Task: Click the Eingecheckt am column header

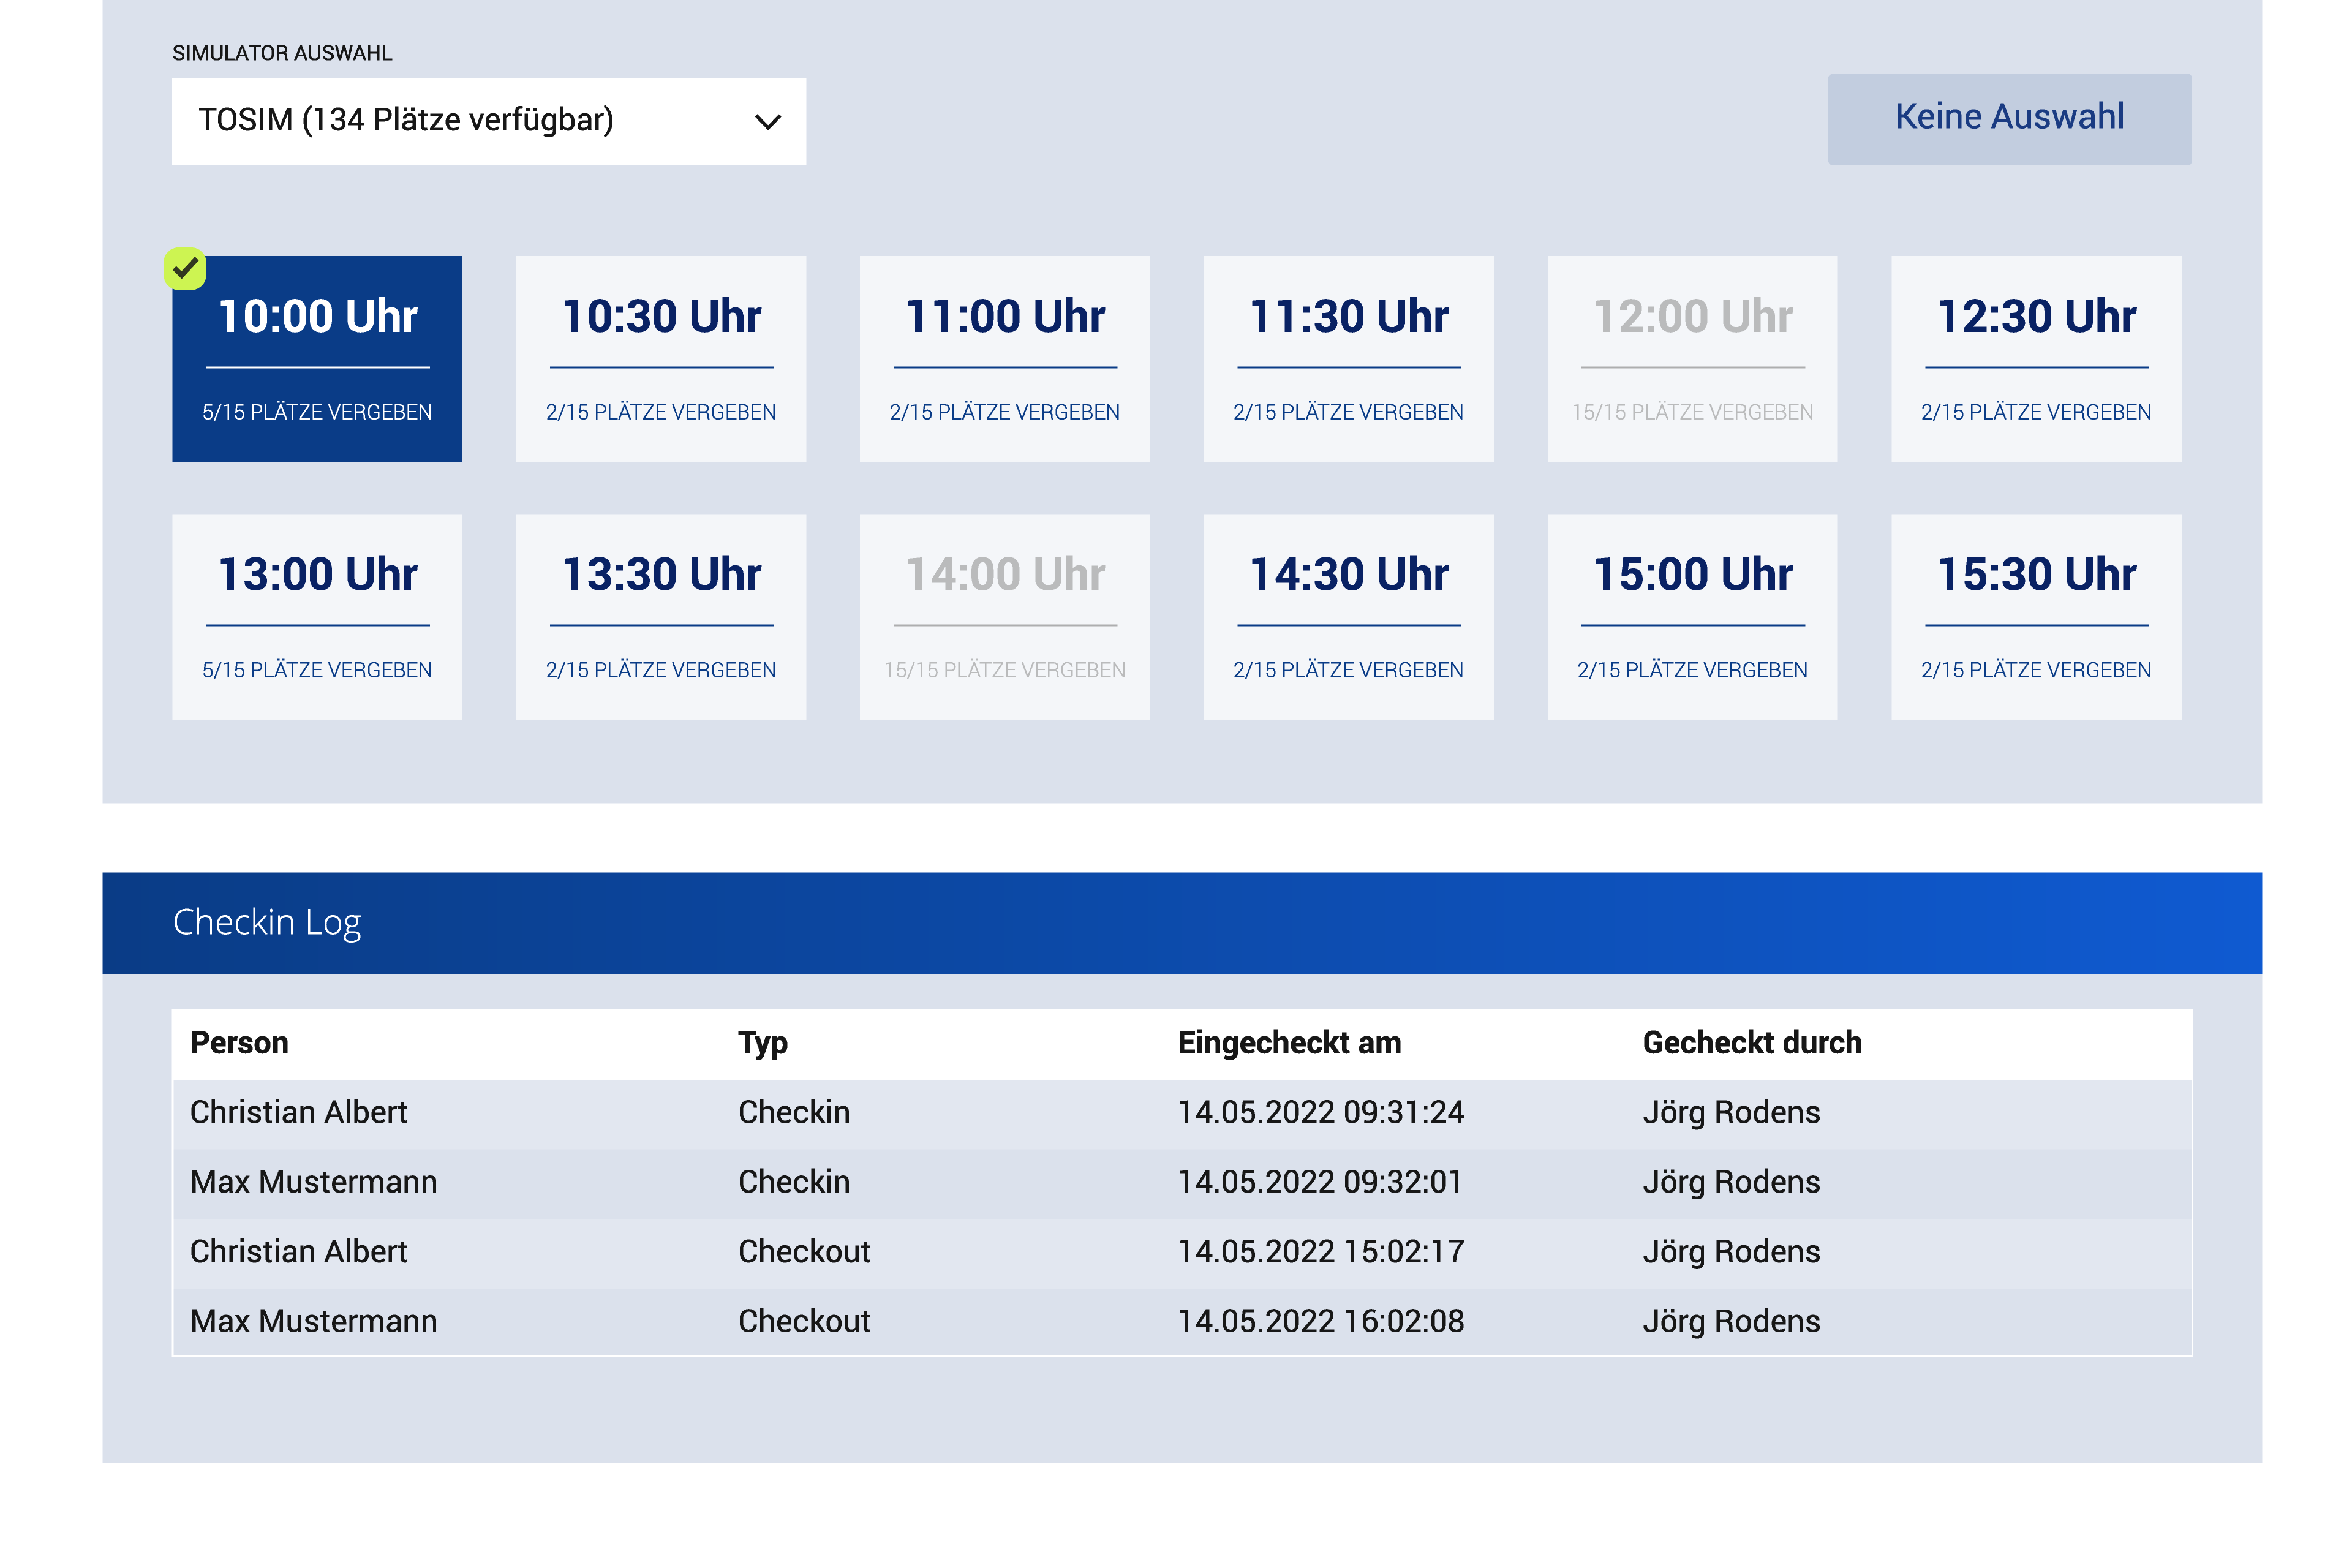Action: click(x=1289, y=1044)
